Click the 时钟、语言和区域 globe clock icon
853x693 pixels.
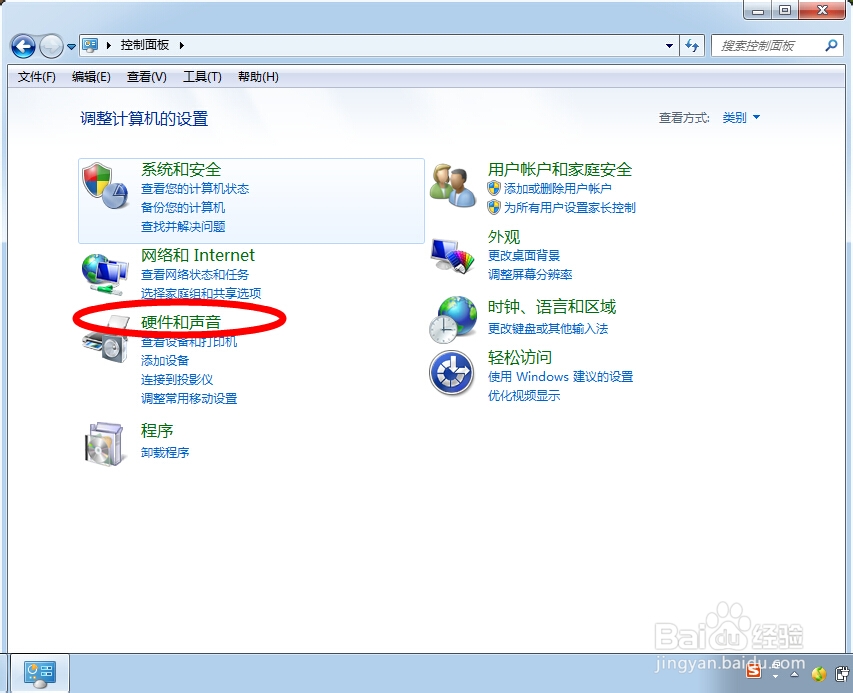click(453, 319)
